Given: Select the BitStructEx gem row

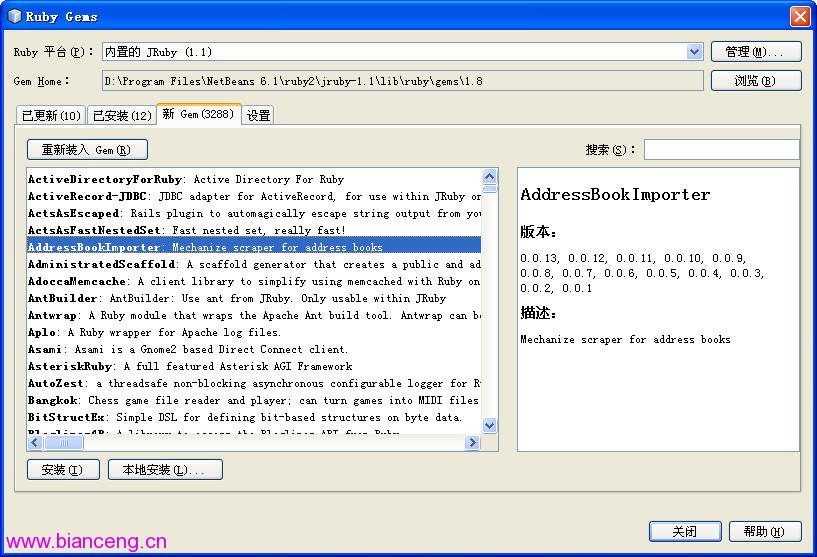Looking at the screenshot, I should [x=254, y=417].
